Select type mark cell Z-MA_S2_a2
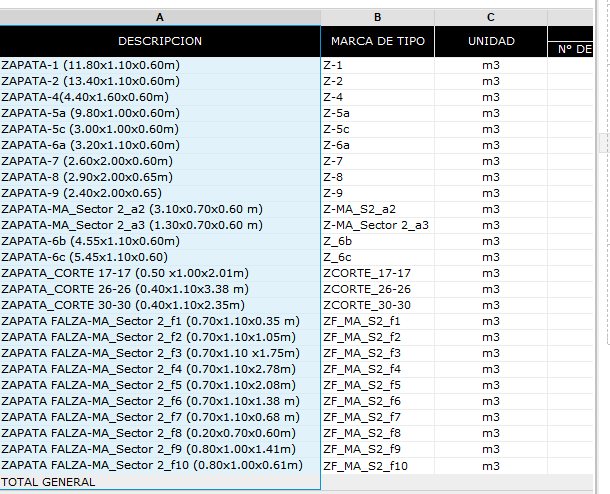Viewport: 610px width, 494px height. point(377,209)
